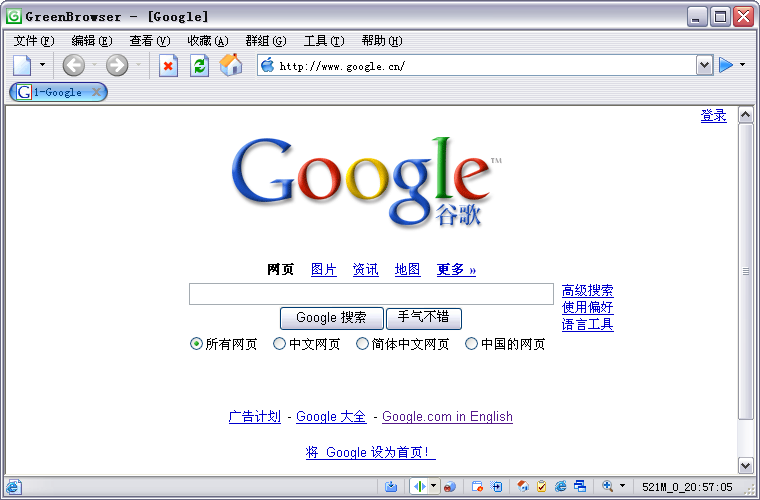Open the 高级搜索 link
Screen dimensions: 760x500
coord(587,291)
